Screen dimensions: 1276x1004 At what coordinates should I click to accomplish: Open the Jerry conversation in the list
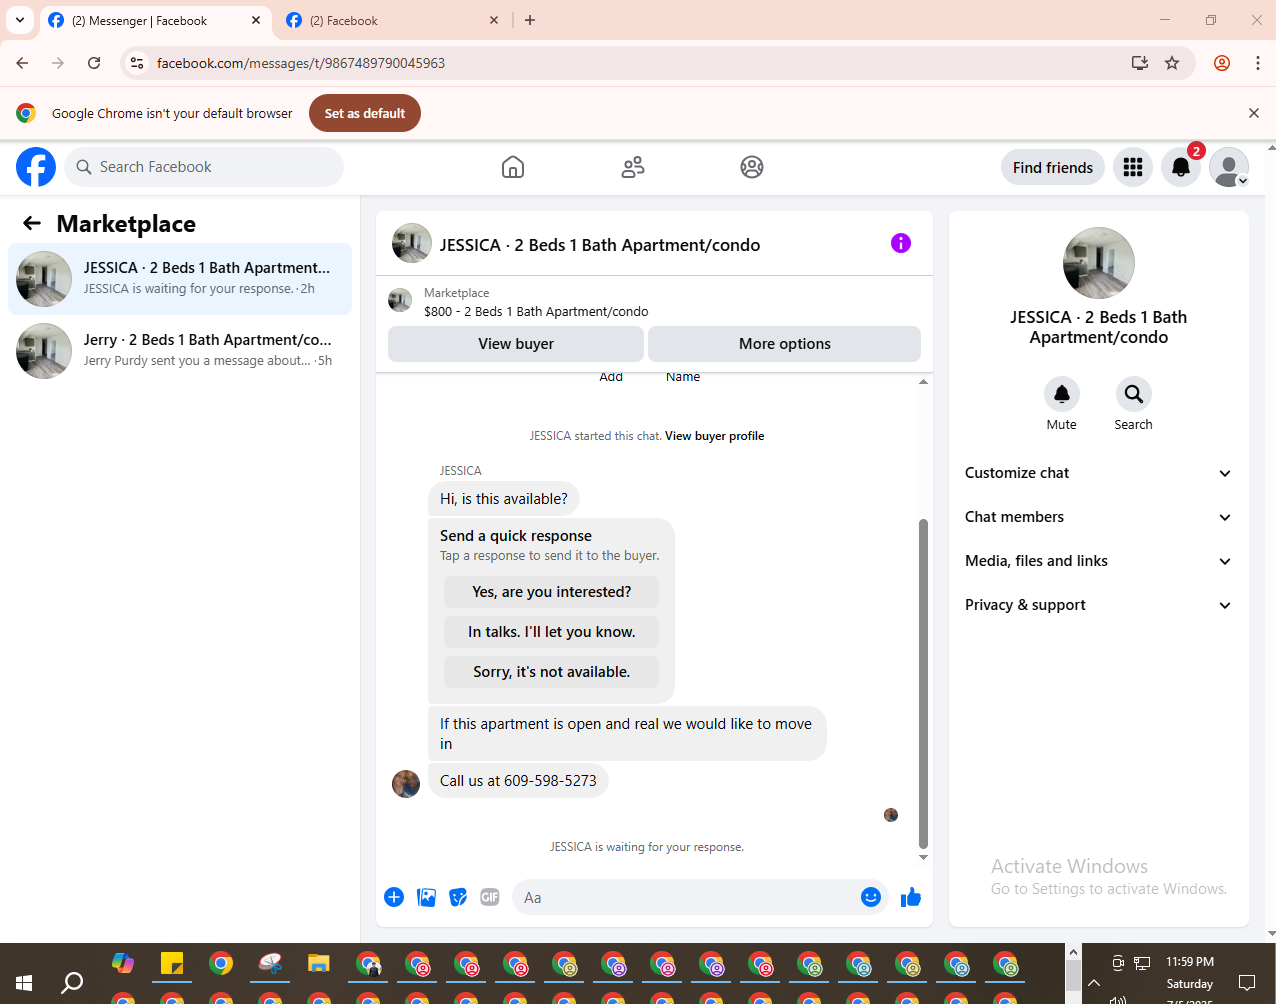(x=180, y=351)
